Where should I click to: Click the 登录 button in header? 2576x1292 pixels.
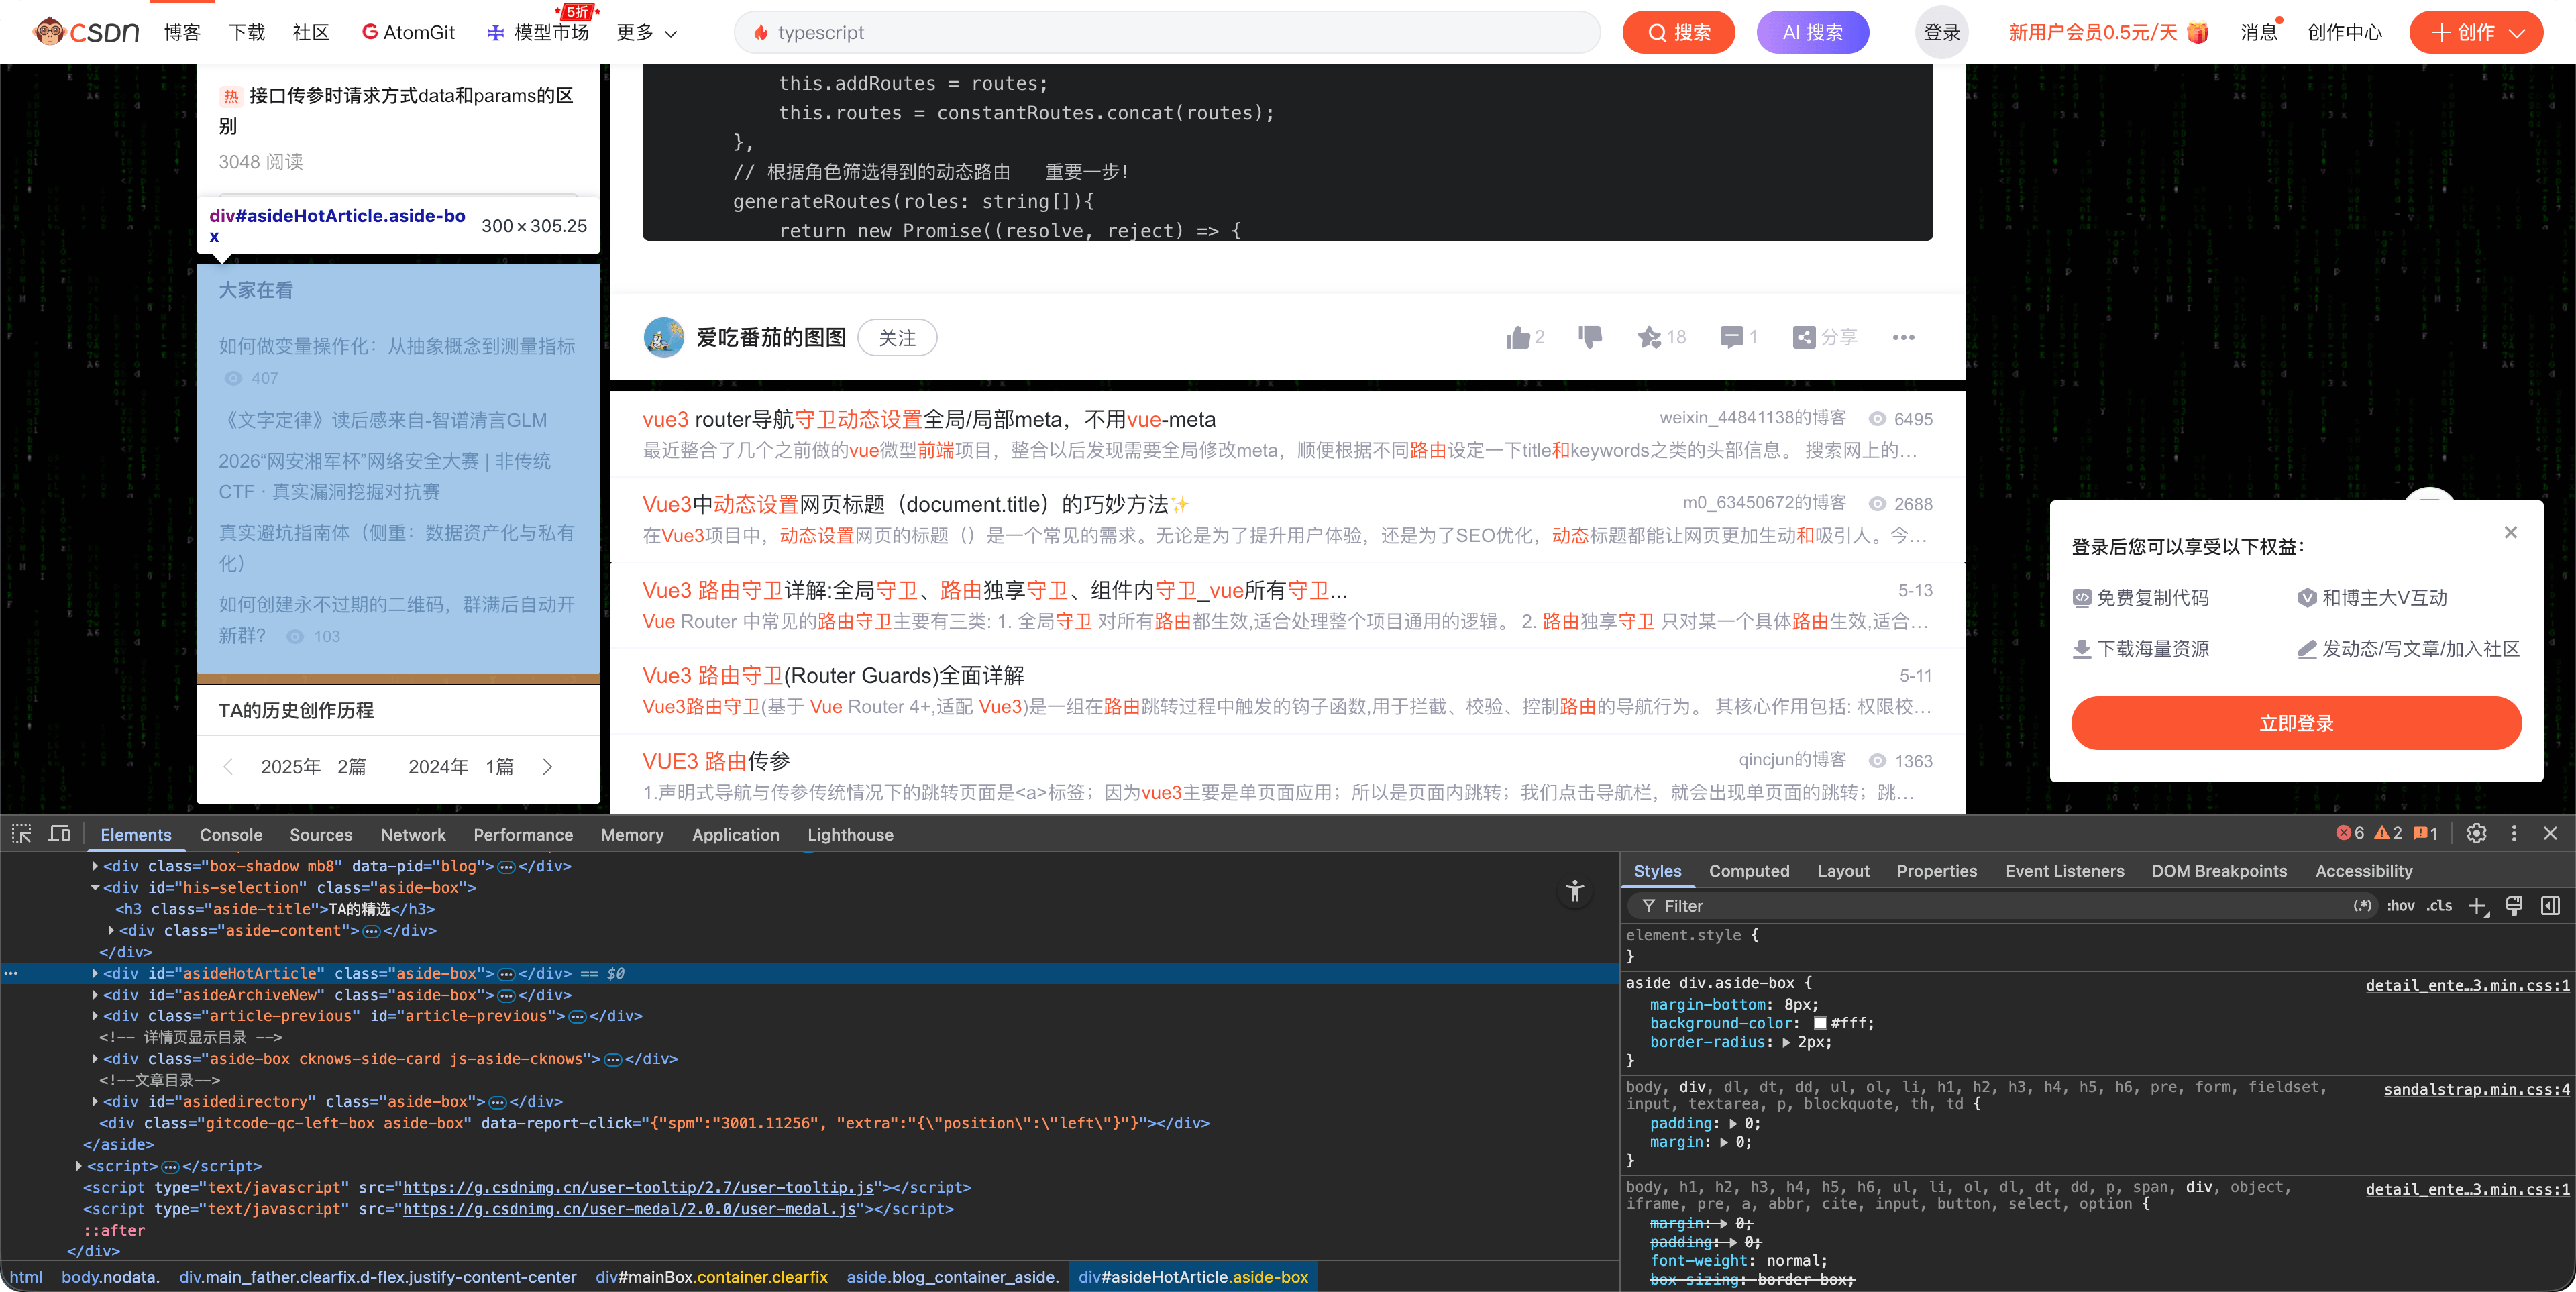point(1942,32)
